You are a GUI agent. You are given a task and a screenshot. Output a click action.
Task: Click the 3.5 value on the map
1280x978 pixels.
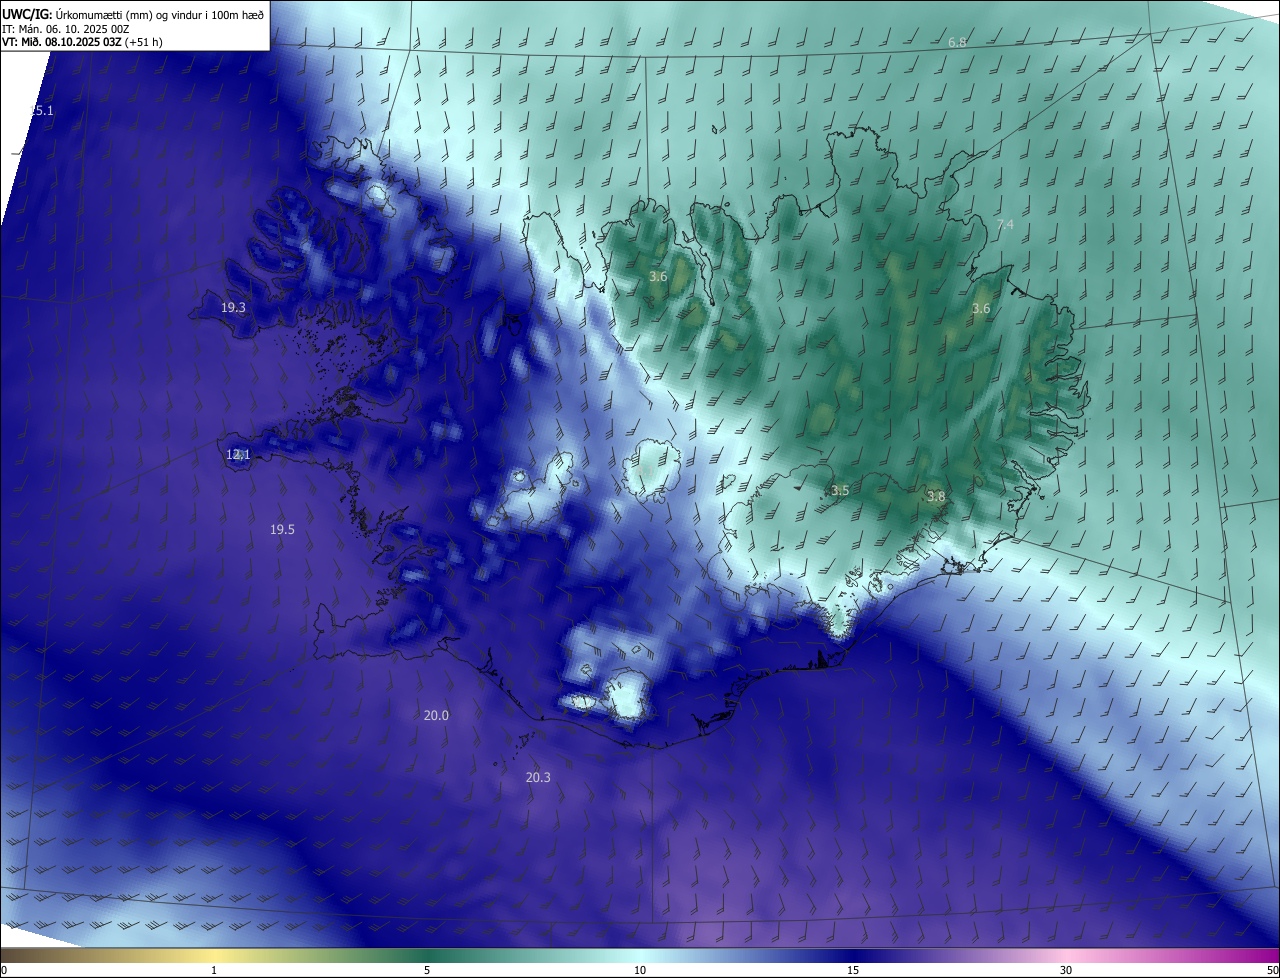[x=840, y=491]
